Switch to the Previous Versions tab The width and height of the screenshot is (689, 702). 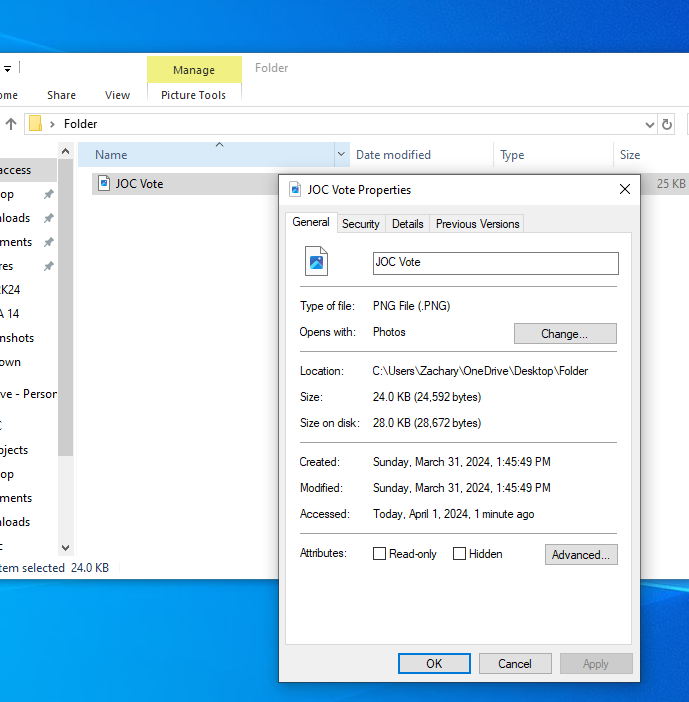477,224
